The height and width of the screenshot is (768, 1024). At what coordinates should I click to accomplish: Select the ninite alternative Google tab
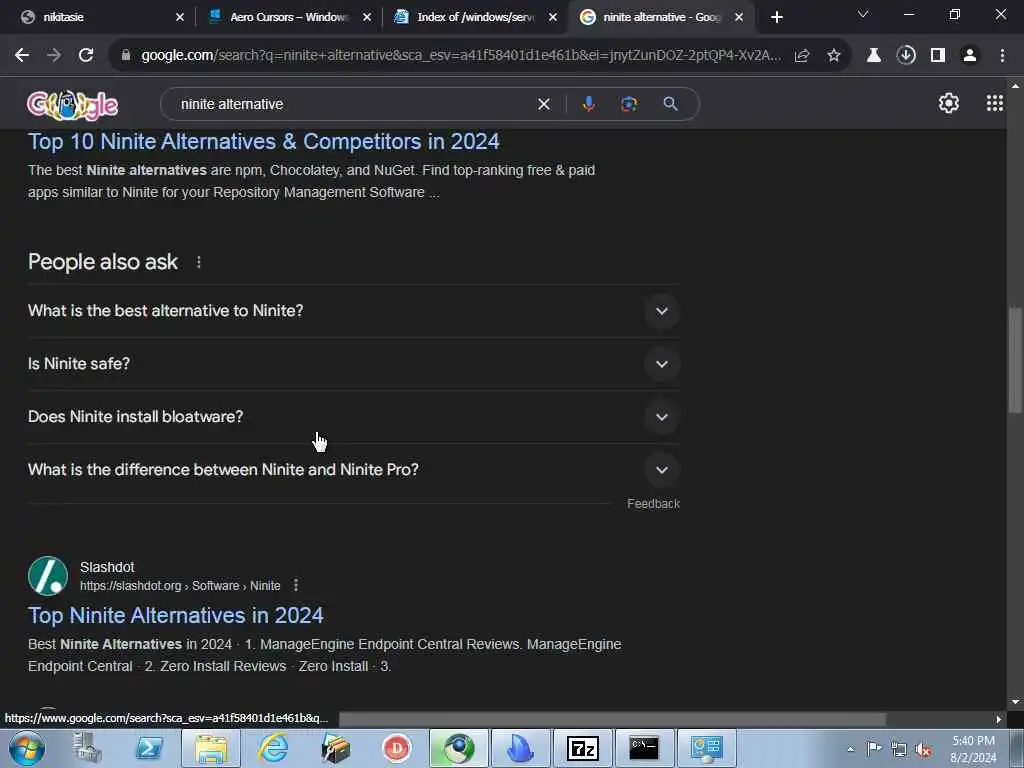pyautogui.click(x=660, y=17)
